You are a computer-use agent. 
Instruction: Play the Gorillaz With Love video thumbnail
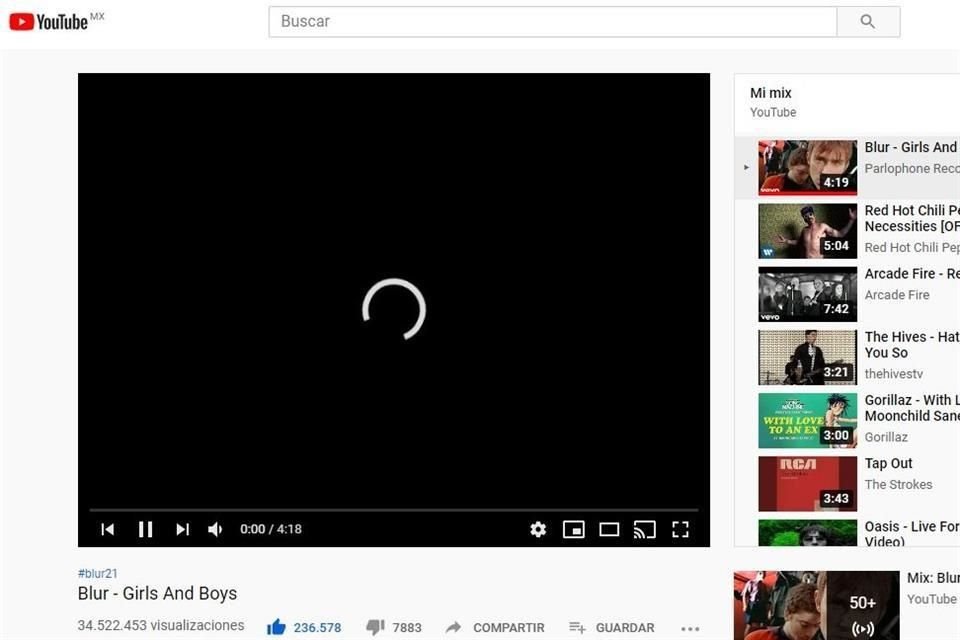tap(808, 420)
